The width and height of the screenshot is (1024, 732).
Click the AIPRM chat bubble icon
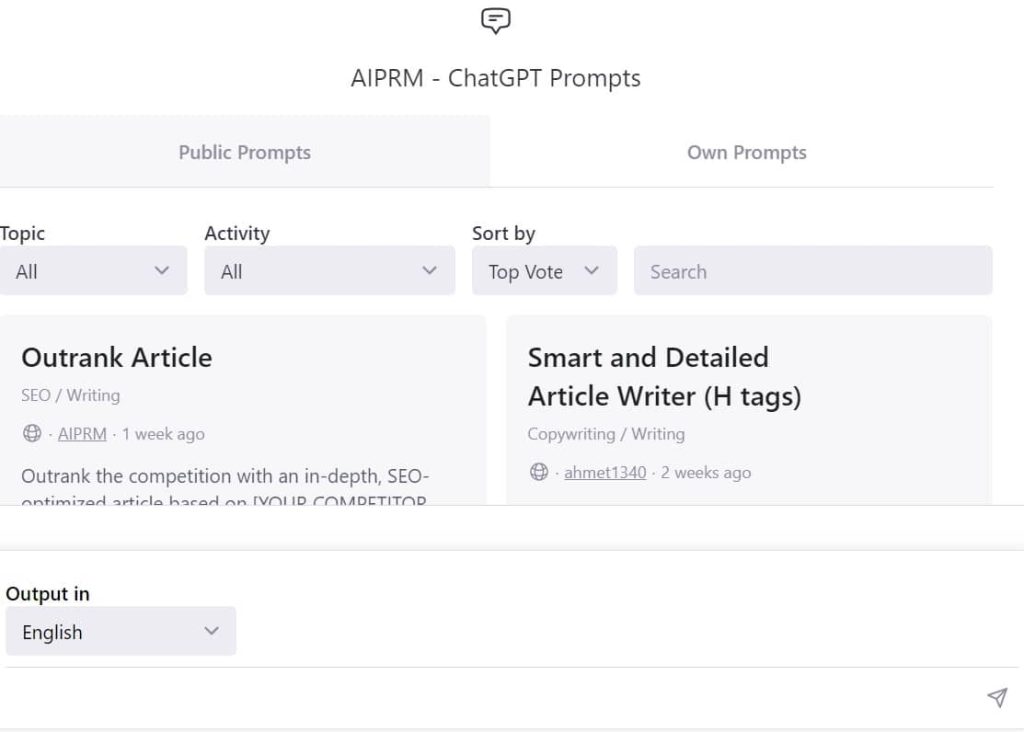[496, 20]
